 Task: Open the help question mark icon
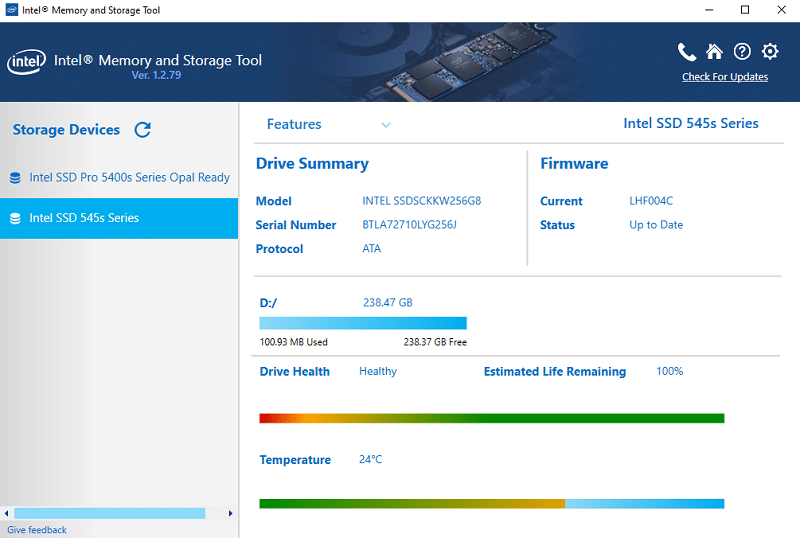click(x=742, y=52)
